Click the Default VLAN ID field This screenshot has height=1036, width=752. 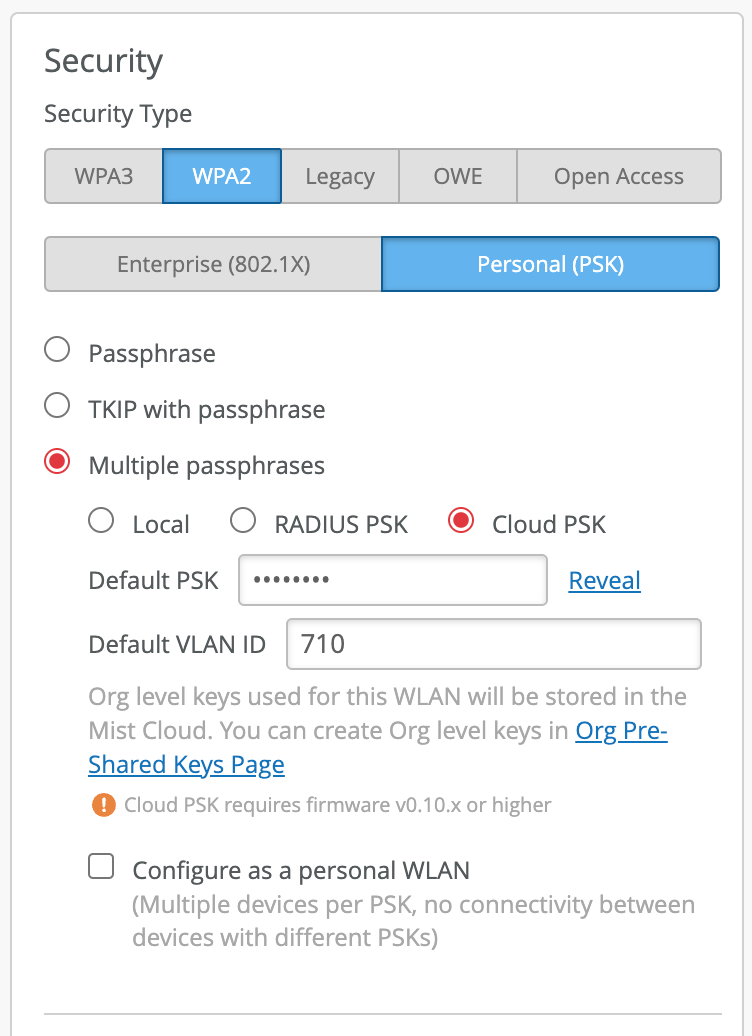pos(493,644)
